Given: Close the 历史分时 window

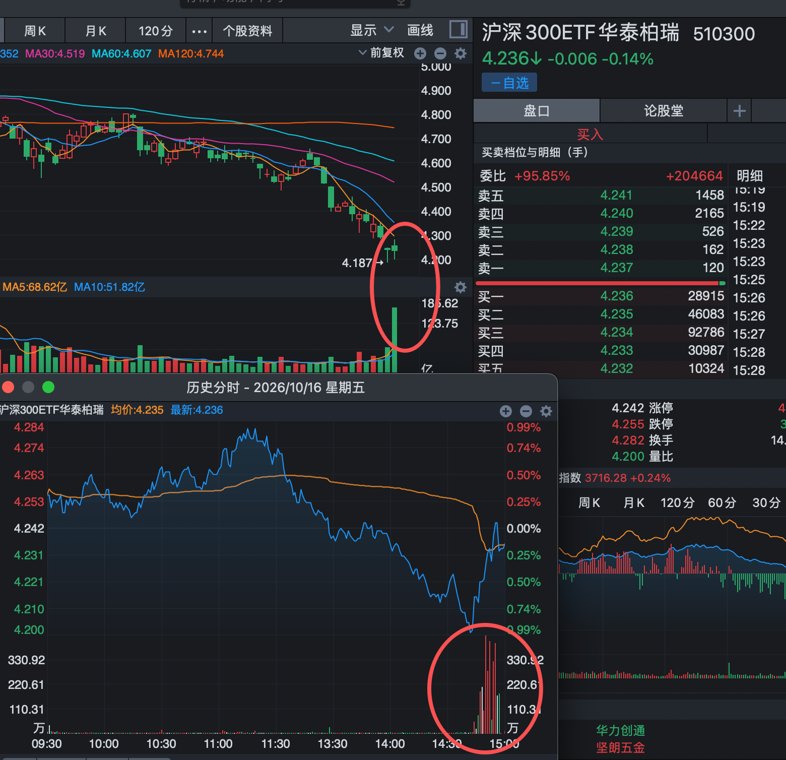Looking at the screenshot, I should (8, 387).
